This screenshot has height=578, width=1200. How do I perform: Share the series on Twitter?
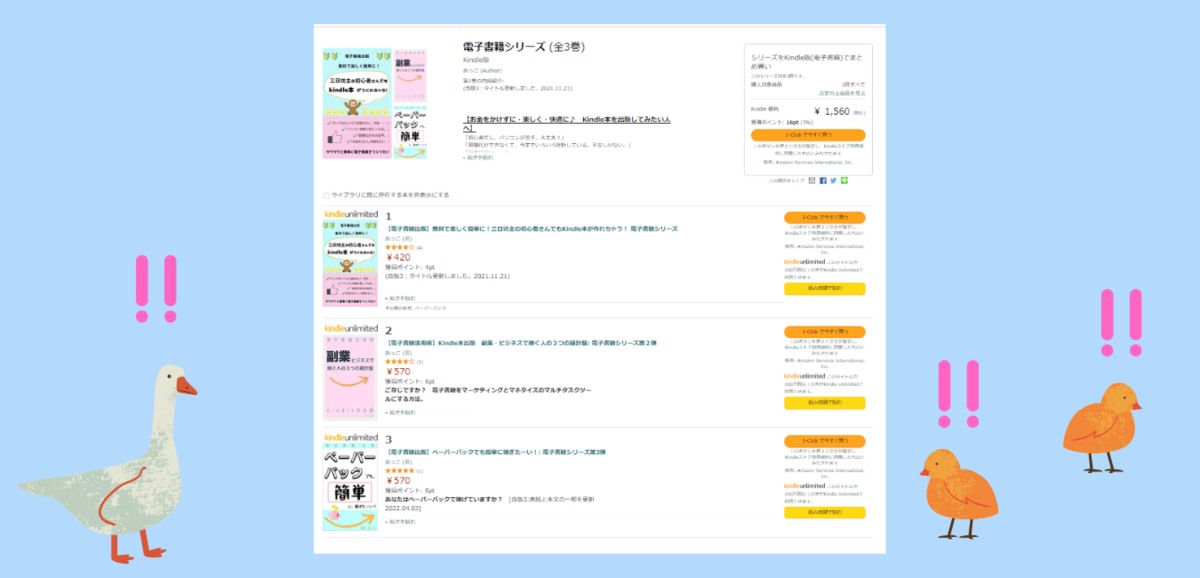[x=834, y=181]
